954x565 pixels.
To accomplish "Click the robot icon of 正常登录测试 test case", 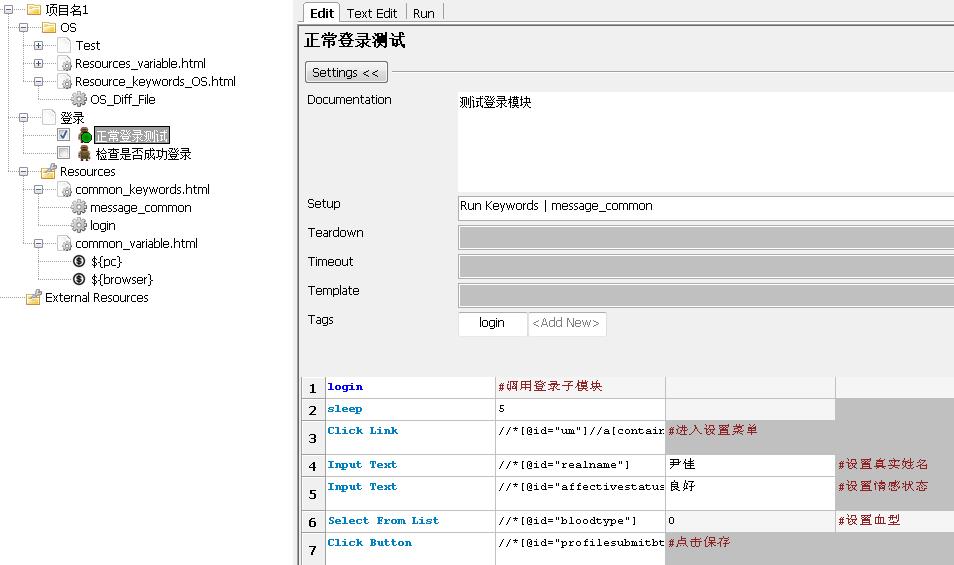I will click(85, 136).
